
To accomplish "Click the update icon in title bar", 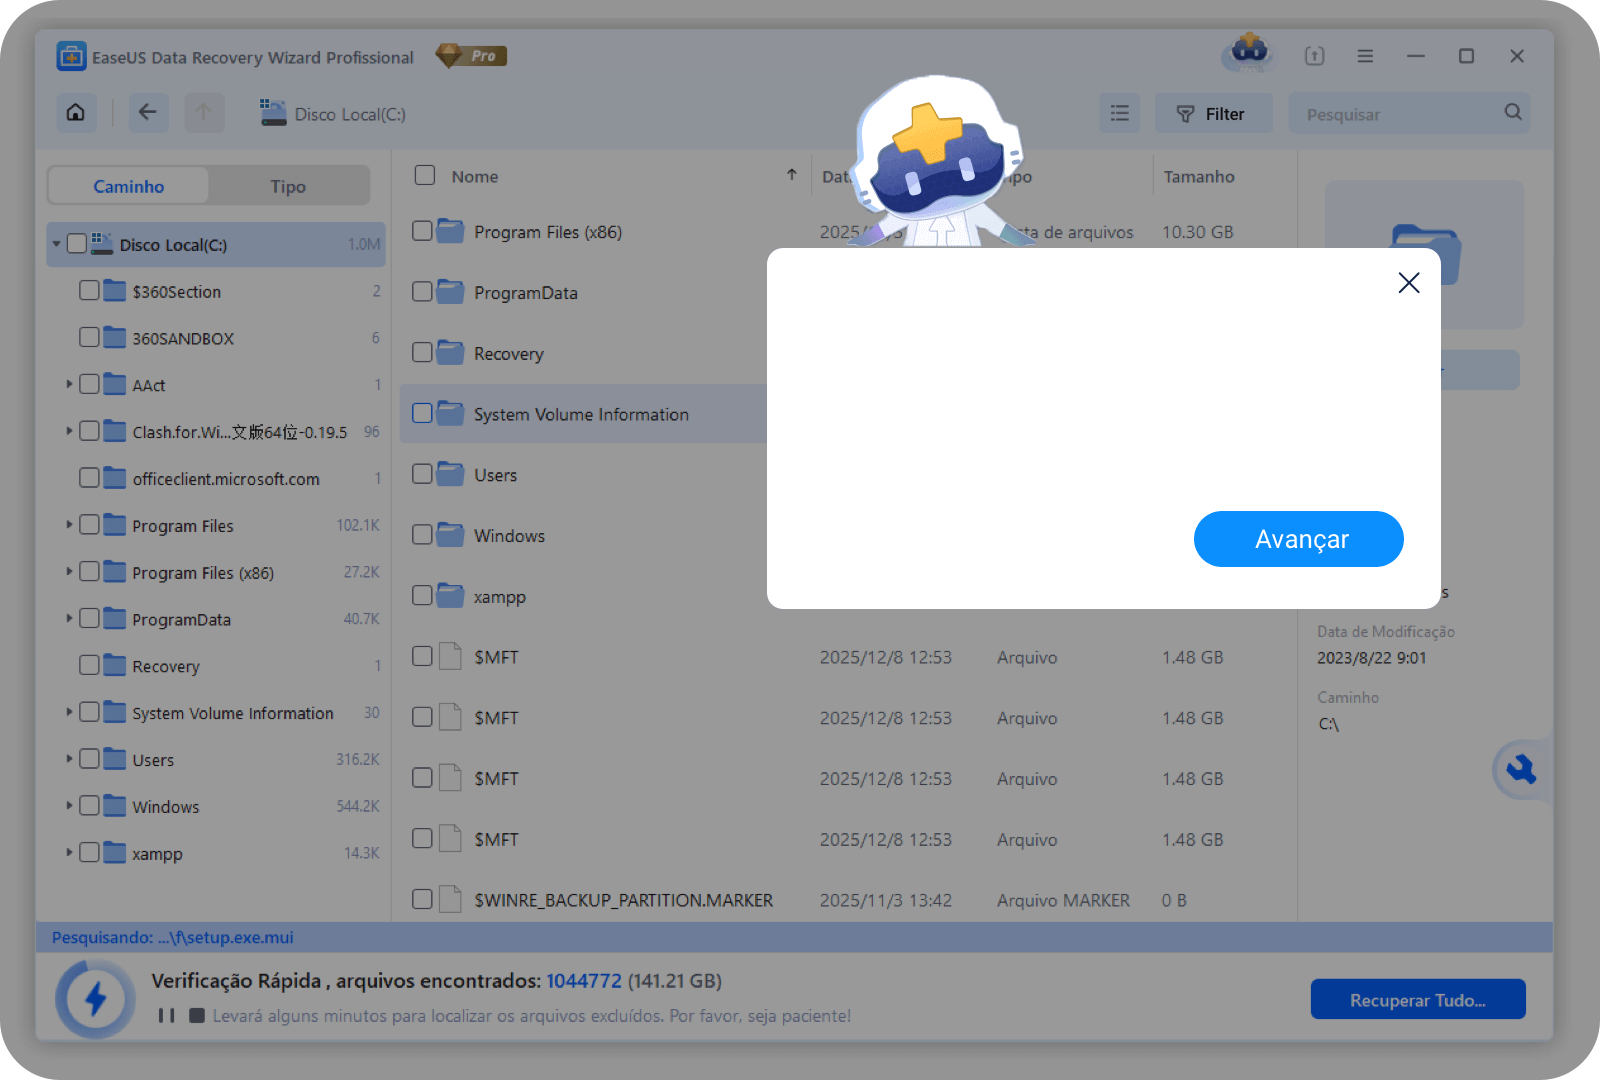I will point(1314,57).
